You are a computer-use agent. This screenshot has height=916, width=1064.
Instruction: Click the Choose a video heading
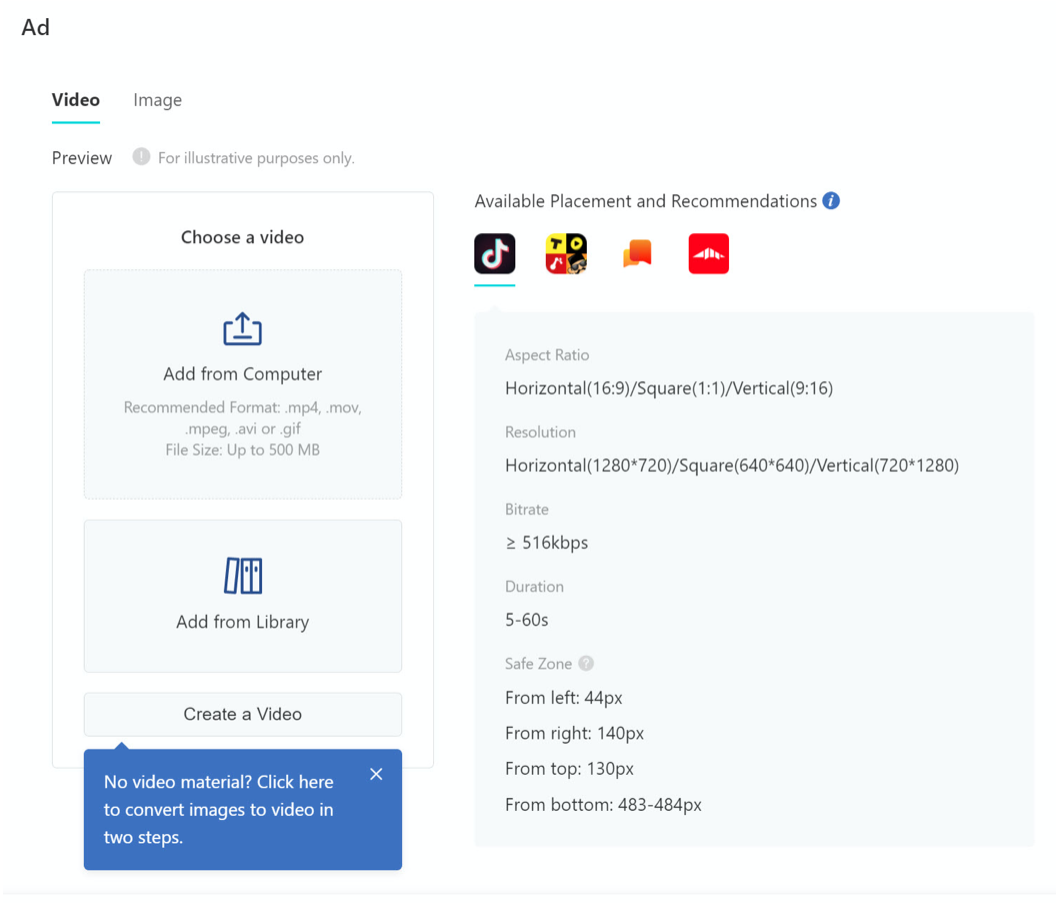coord(242,237)
